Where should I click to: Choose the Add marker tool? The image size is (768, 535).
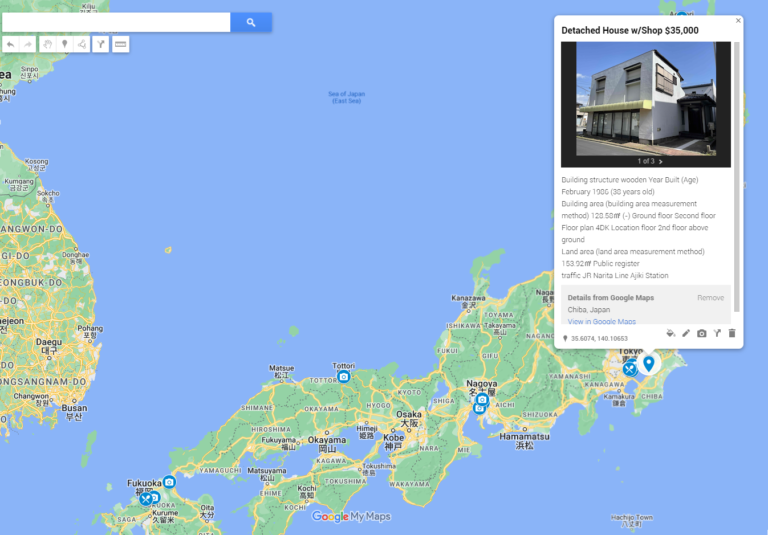65,44
